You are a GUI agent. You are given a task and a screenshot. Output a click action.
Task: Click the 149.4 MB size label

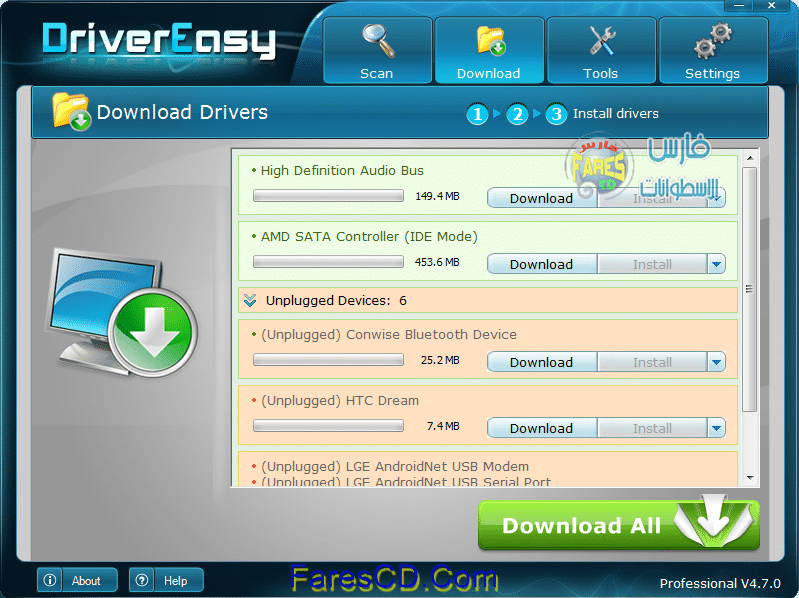(x=437, y=196)
